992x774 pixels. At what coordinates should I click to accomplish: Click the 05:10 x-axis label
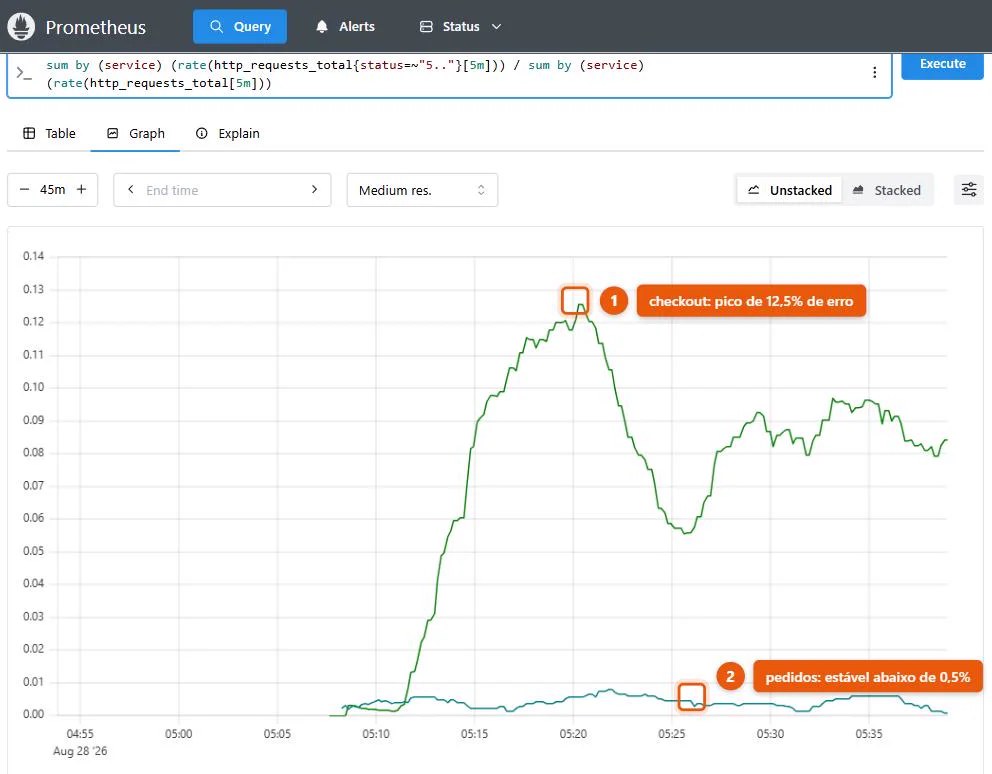coord(376,733)
